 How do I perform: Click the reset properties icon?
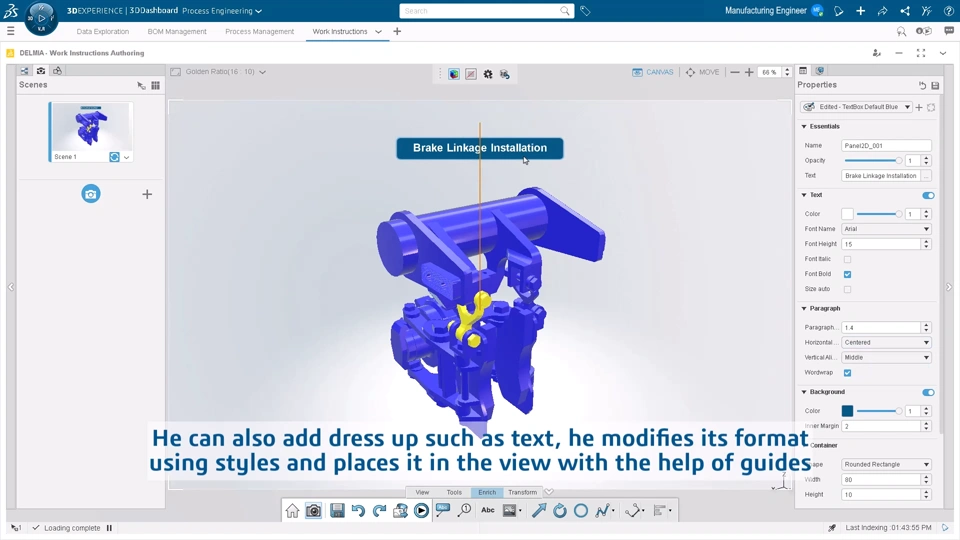click(x=922, y=86)
